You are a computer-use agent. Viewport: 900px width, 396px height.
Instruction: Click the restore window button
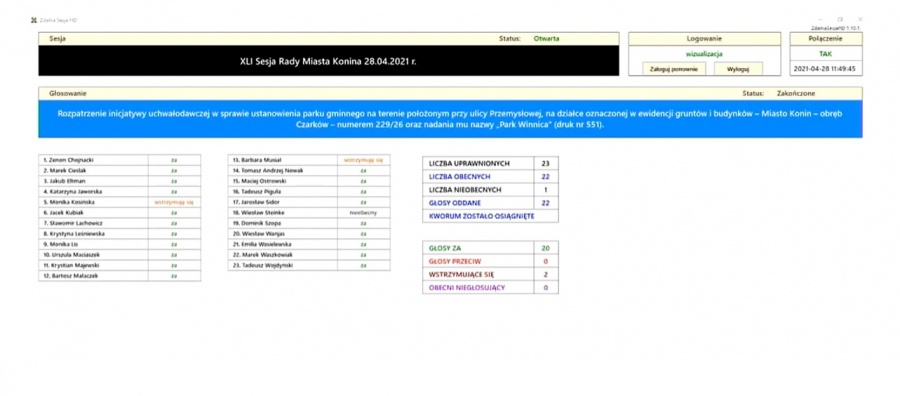click(840, 20)
